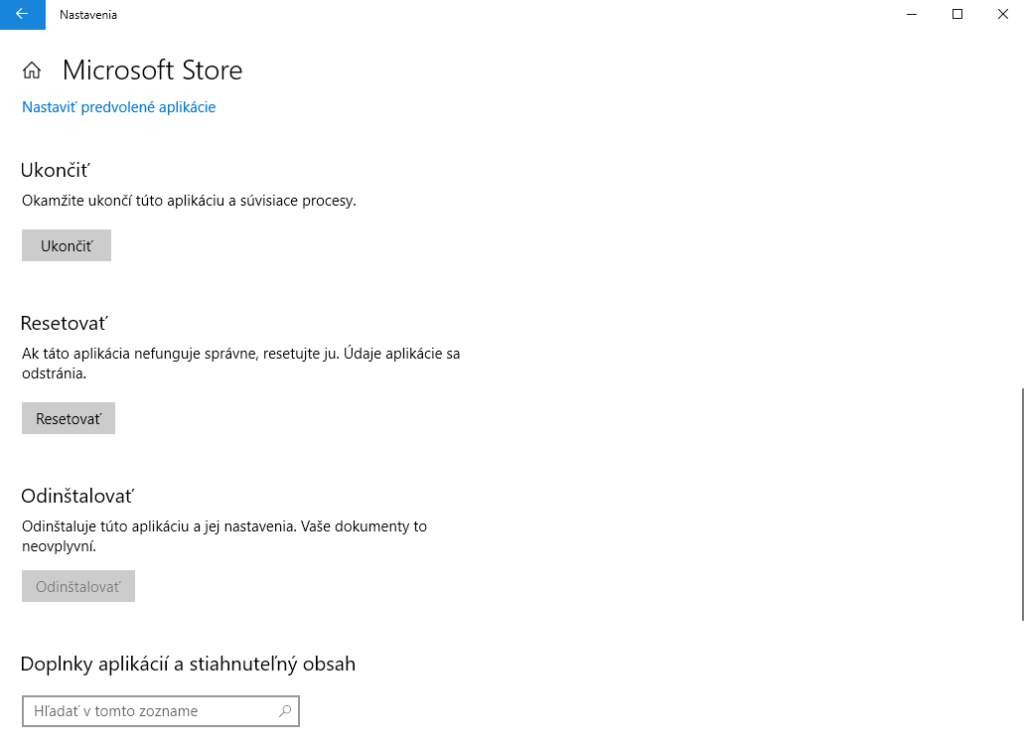Open the Nastaviť predvolené aplikácie link
The image size is (1024, 745).
(x=119, y=107)
